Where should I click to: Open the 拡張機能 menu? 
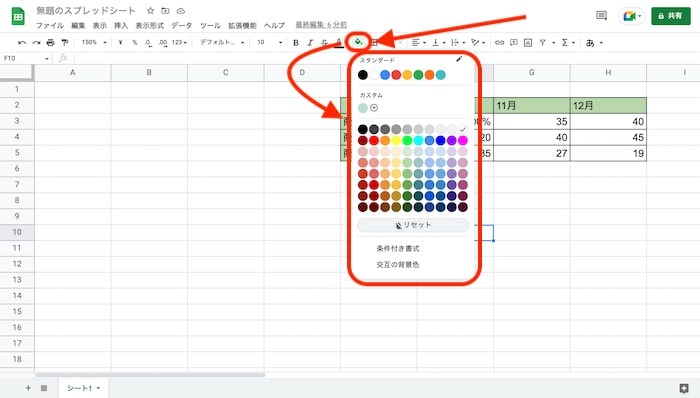[x=242, y=25]
